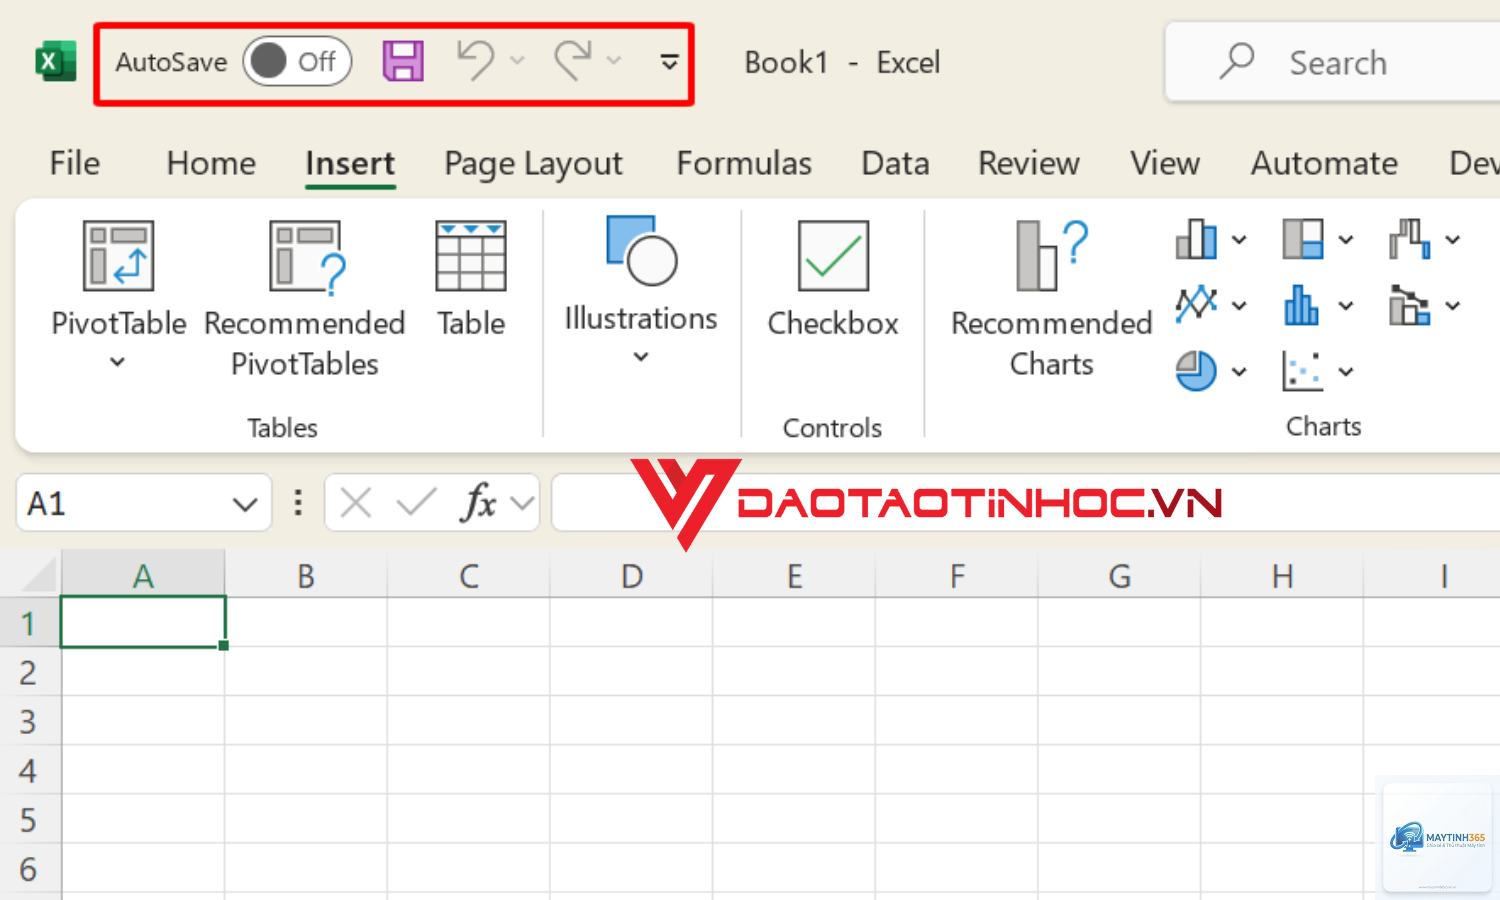Click the Illustrations shapes icon

pos(641,251)
